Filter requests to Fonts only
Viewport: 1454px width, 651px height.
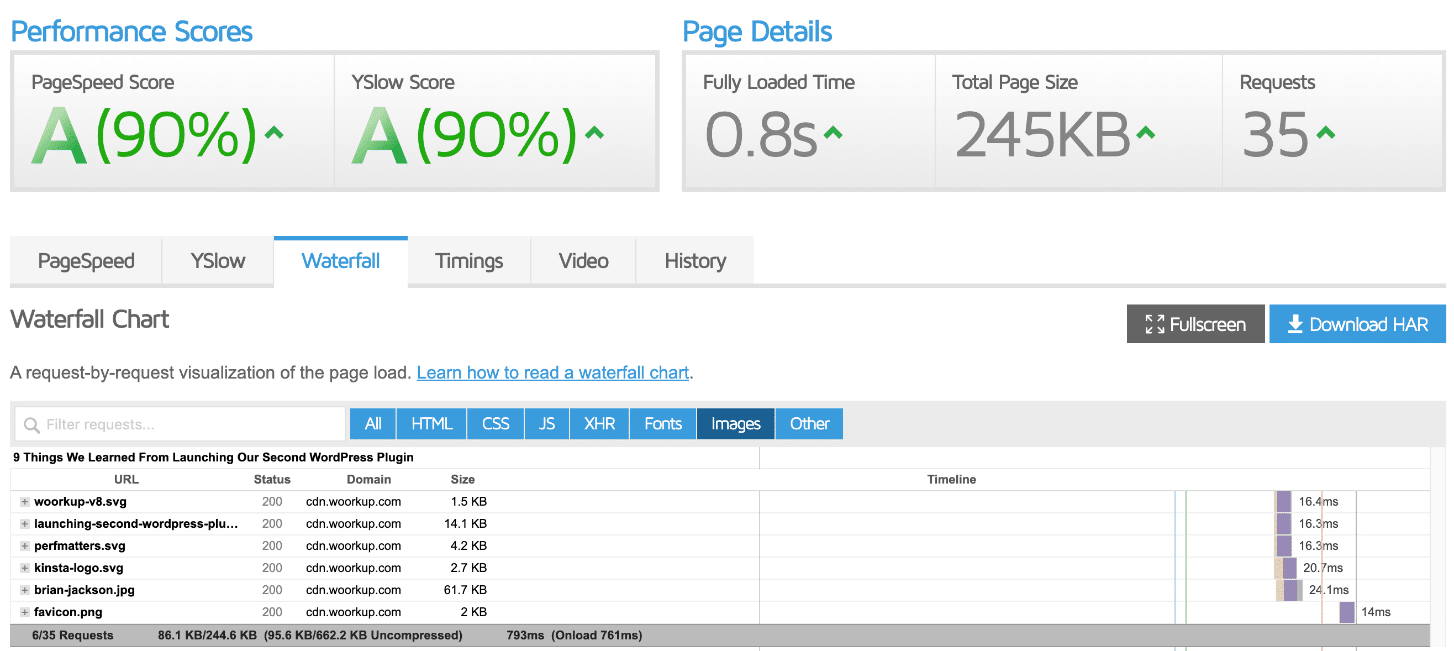663,424
